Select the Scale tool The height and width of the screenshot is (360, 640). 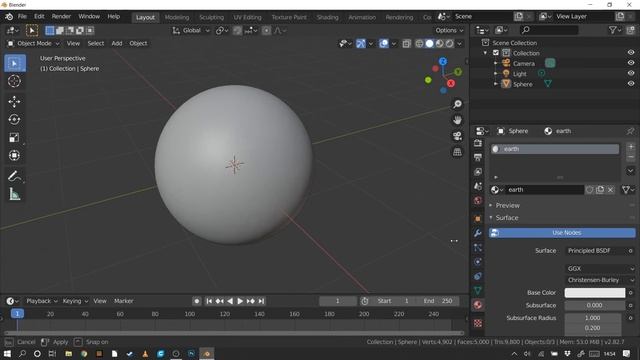[x=14, y=138]
